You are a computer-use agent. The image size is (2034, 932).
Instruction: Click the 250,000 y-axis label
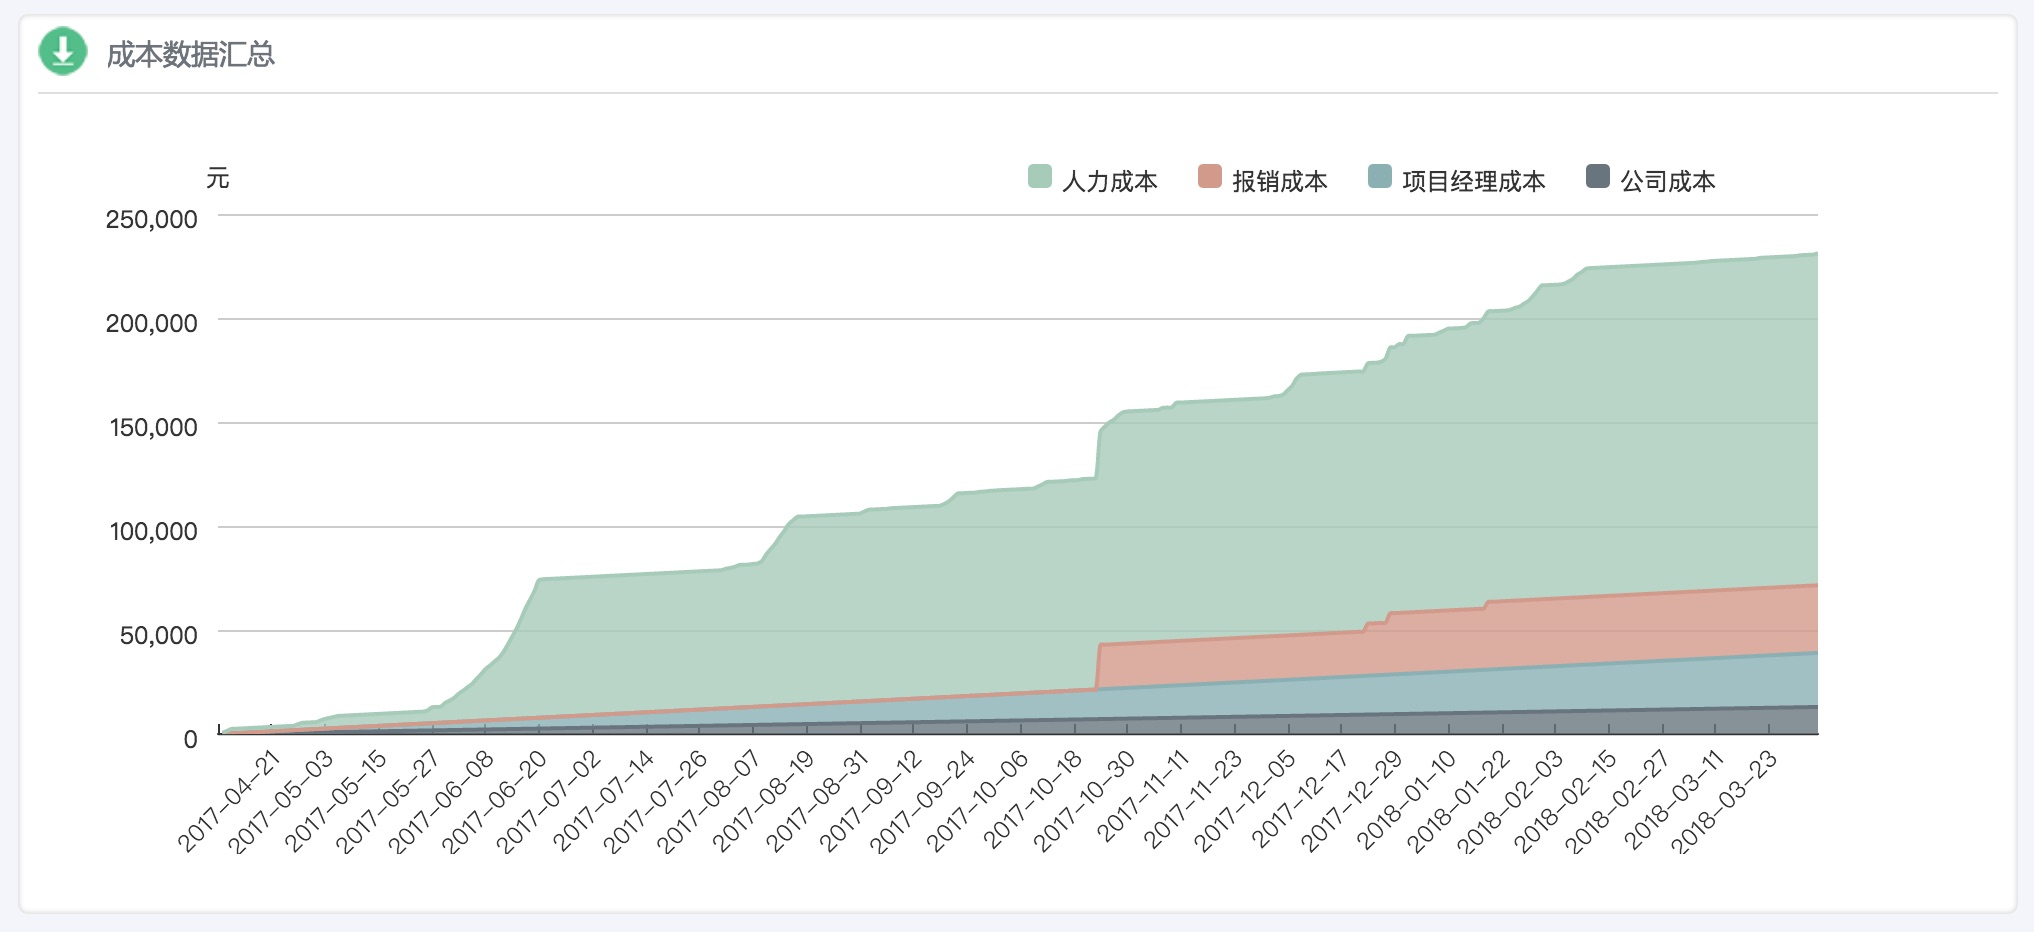pyautogui.click(x=152, y=219)
